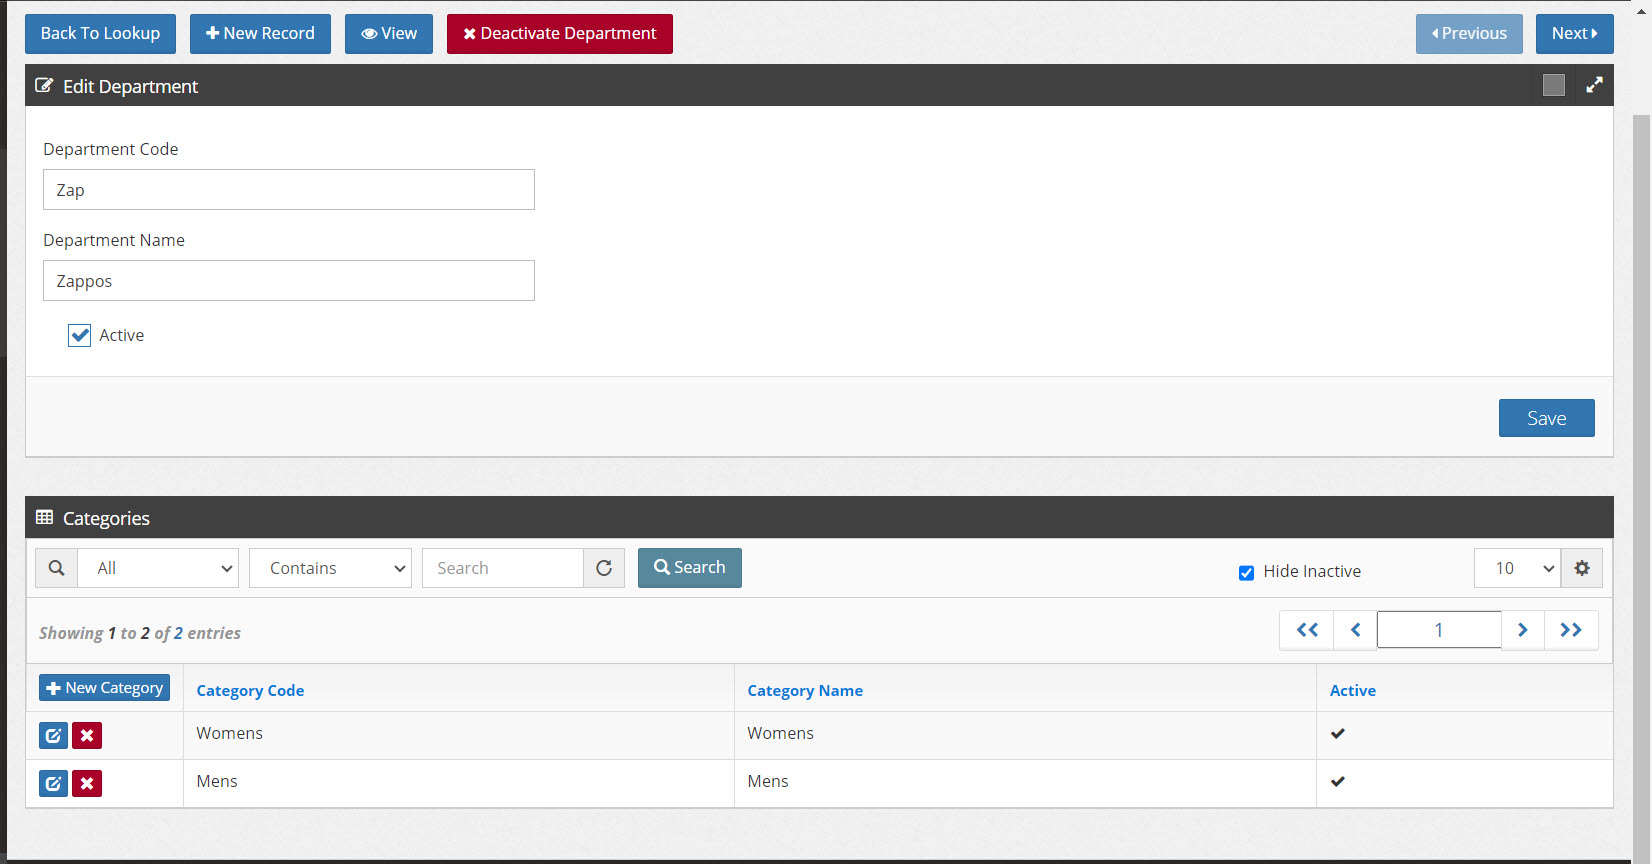Switch to View mode

[389, 34]
